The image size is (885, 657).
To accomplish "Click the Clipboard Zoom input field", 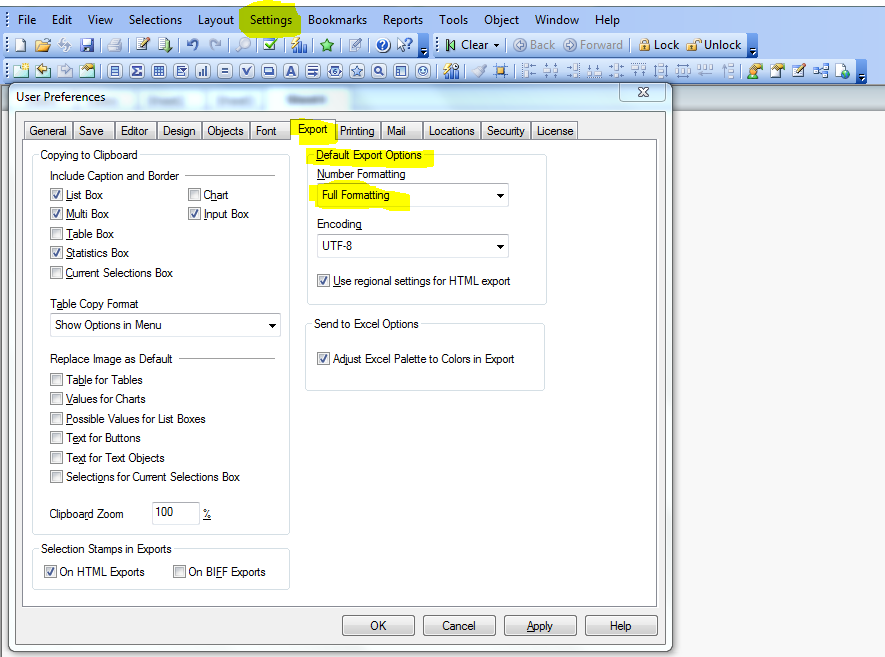I will pos(176,513).
